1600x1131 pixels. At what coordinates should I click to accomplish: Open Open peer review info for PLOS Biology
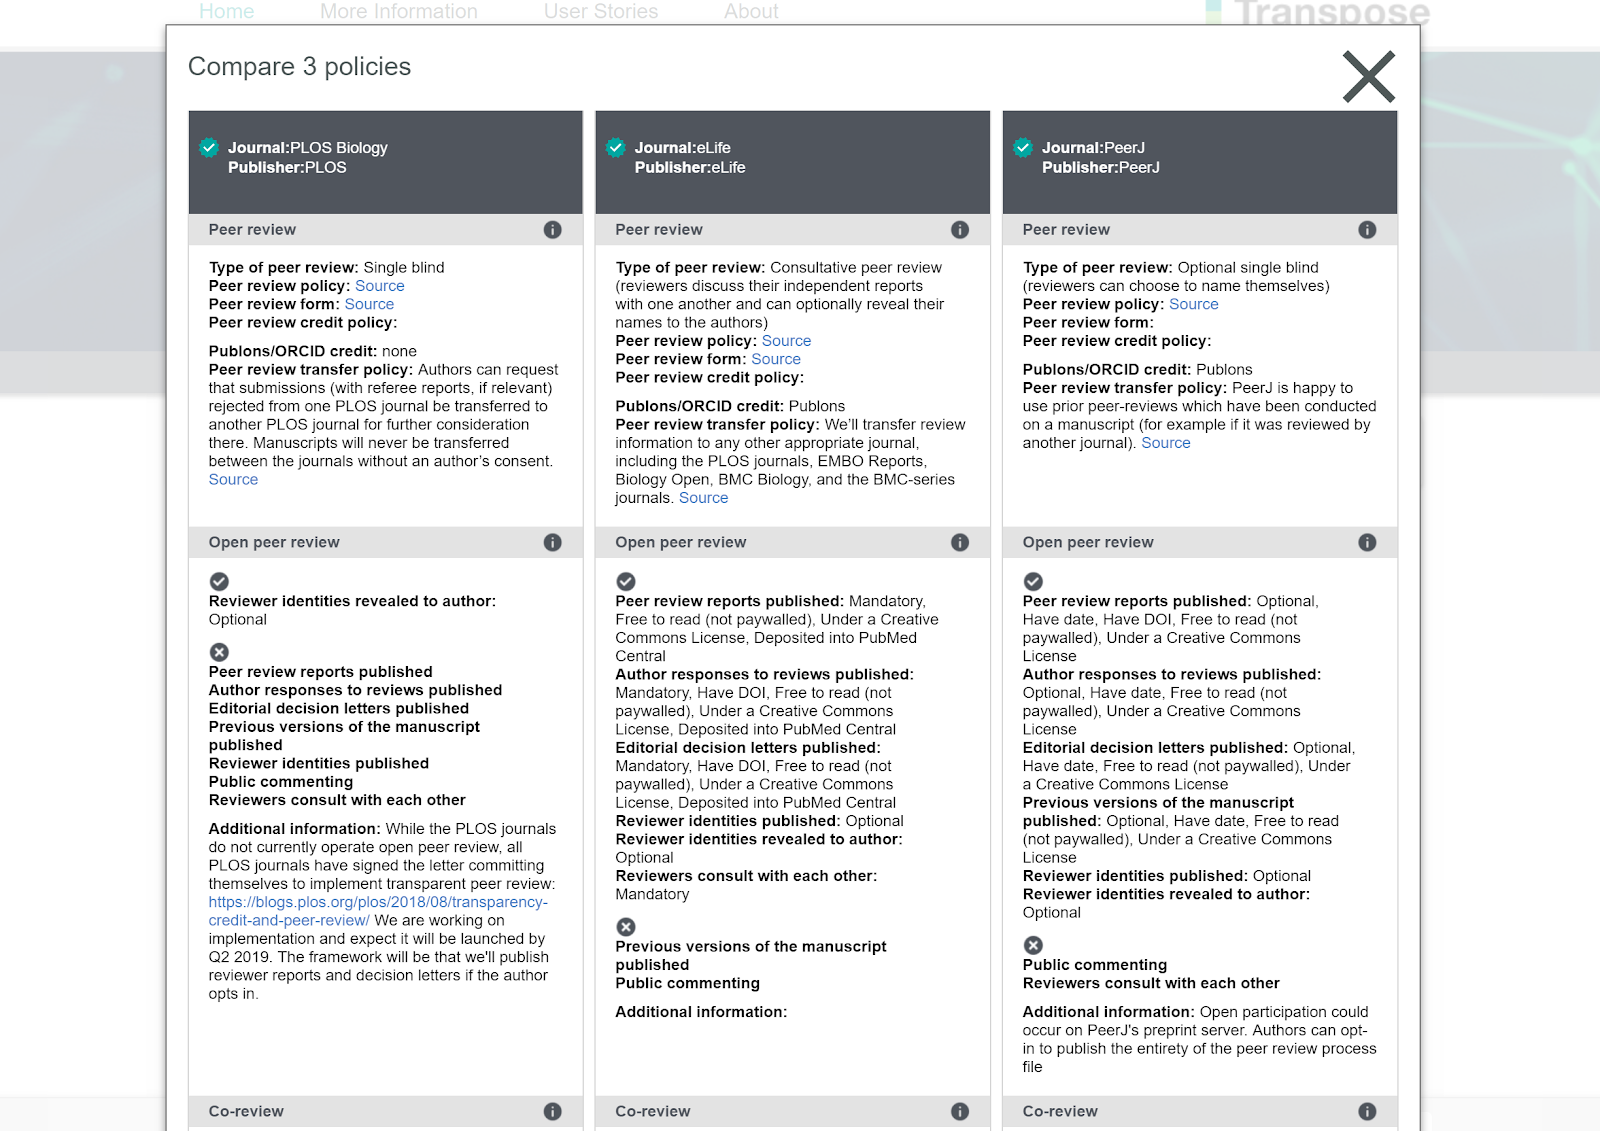(552, 542)
